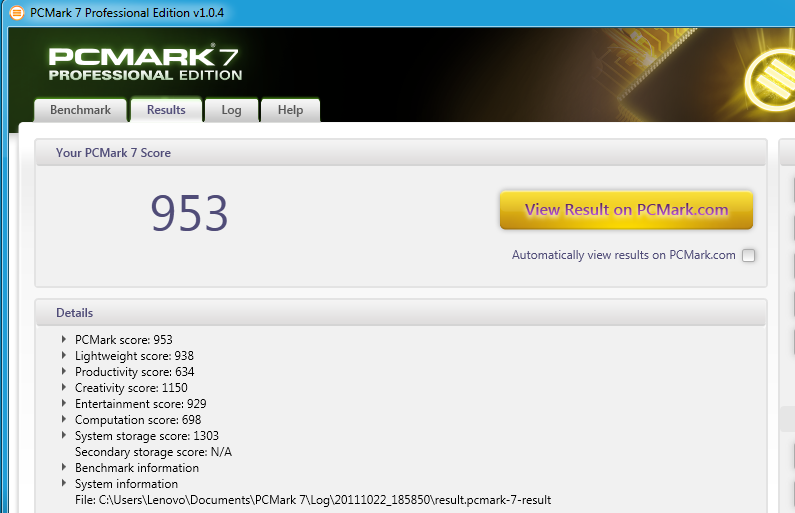
Task: Expand the Lightweight score row
Action: click(64, 355)
